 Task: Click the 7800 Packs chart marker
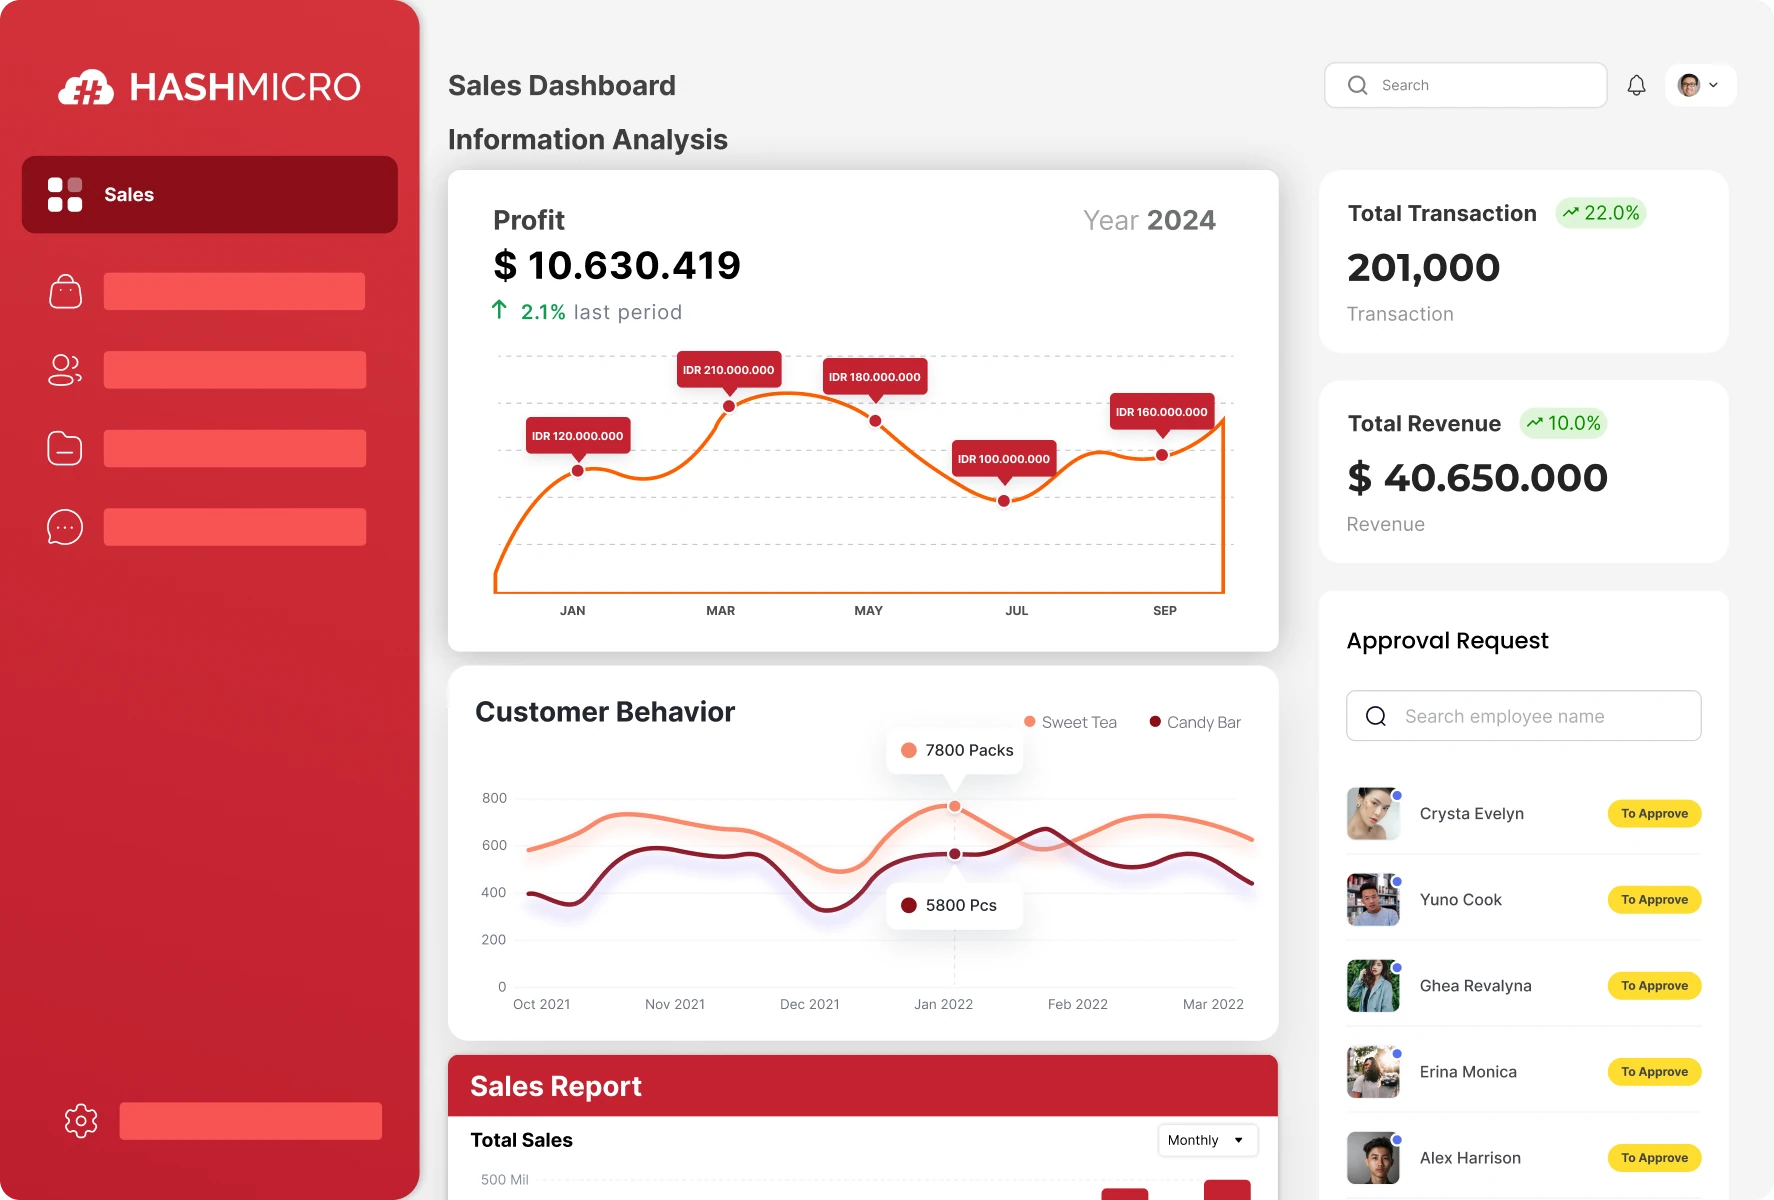tap(955, 806)
